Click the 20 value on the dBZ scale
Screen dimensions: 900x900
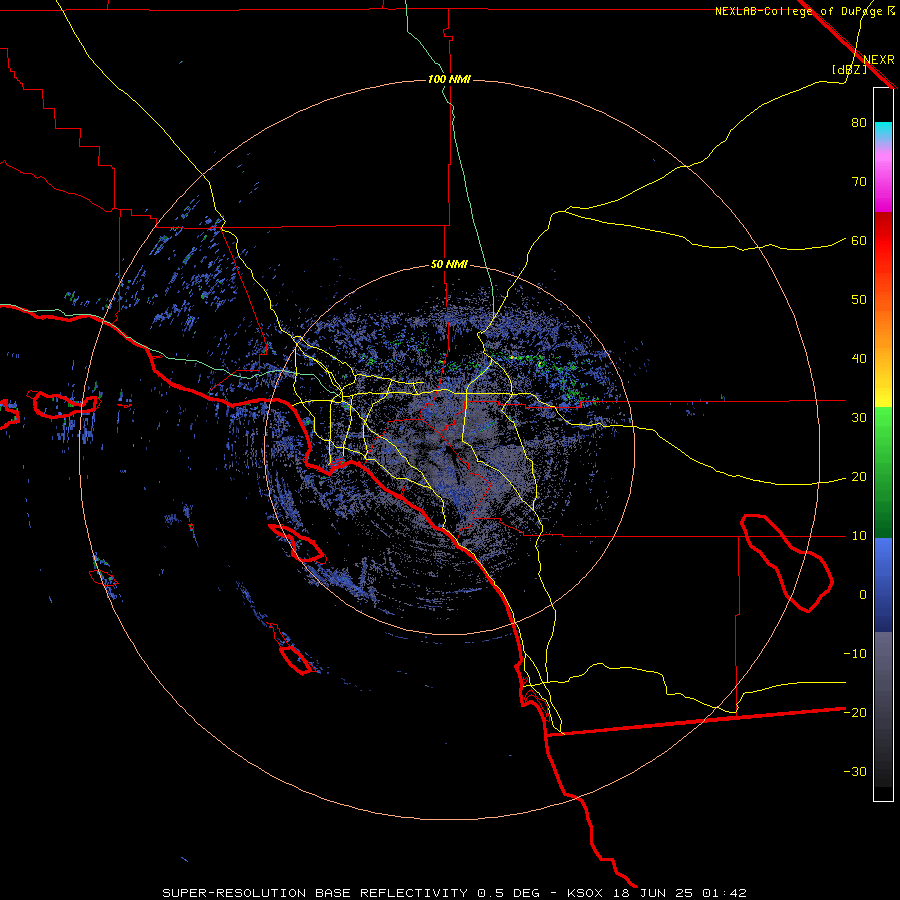pyautogui.click(x=859, y=477)
